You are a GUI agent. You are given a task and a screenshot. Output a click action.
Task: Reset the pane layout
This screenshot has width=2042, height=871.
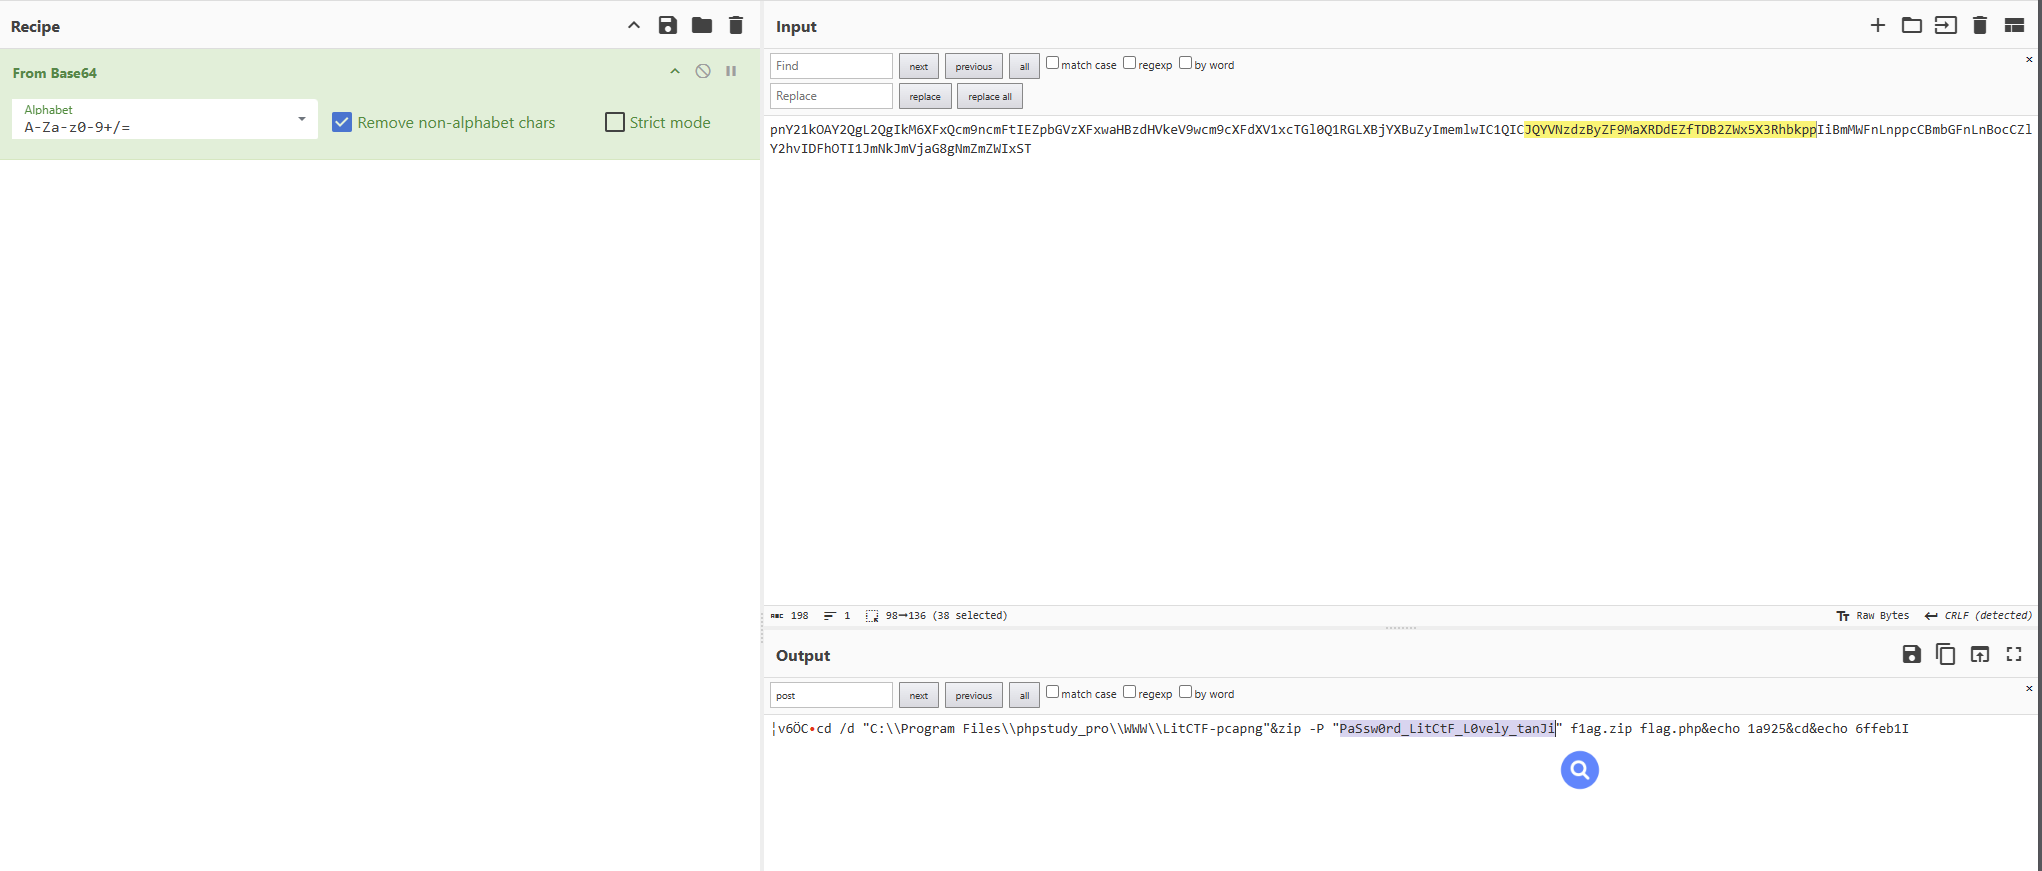2014,26
